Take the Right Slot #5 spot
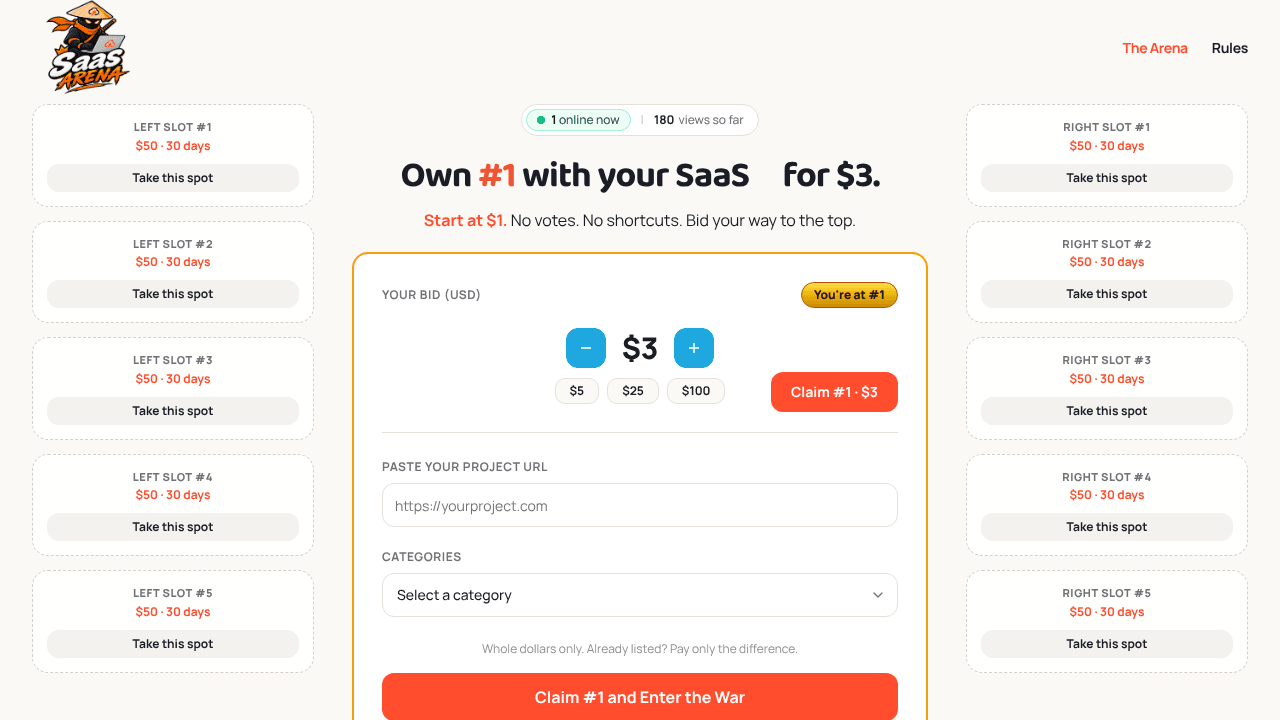1280x720 pixels. click(x=1107, y=644)
